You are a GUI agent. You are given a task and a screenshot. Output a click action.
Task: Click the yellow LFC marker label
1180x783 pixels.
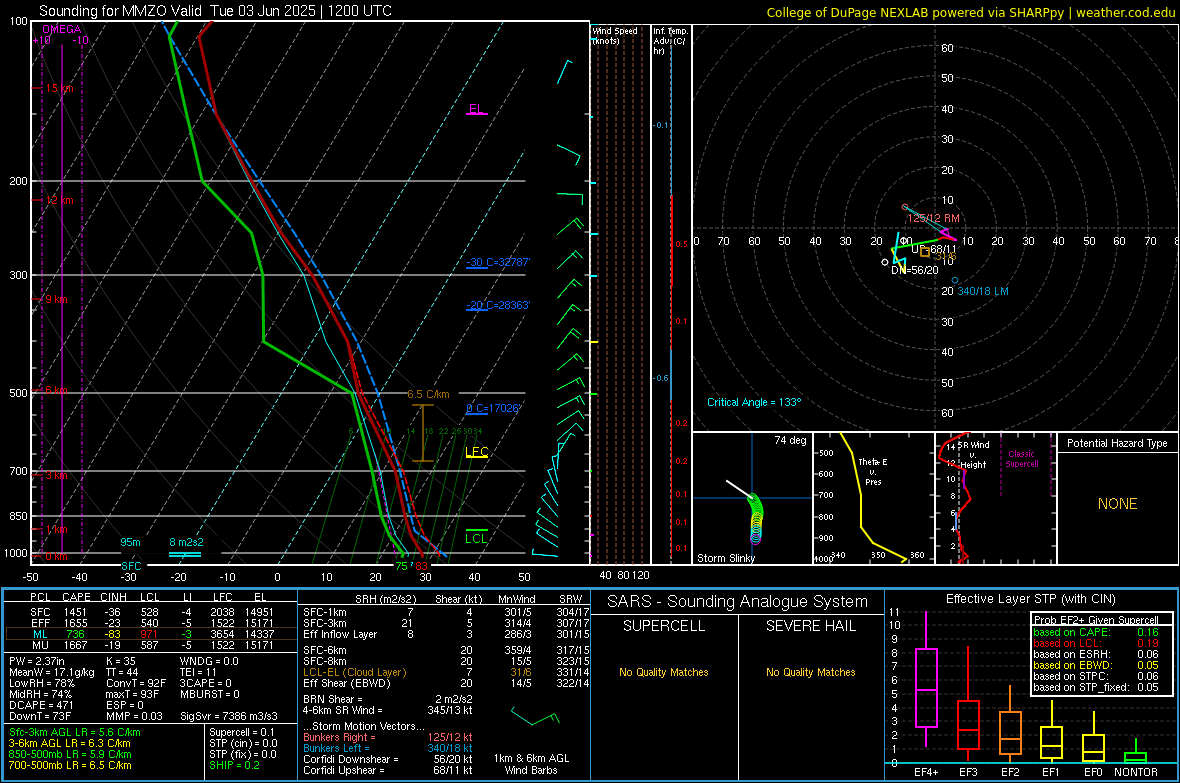[477, 452]
